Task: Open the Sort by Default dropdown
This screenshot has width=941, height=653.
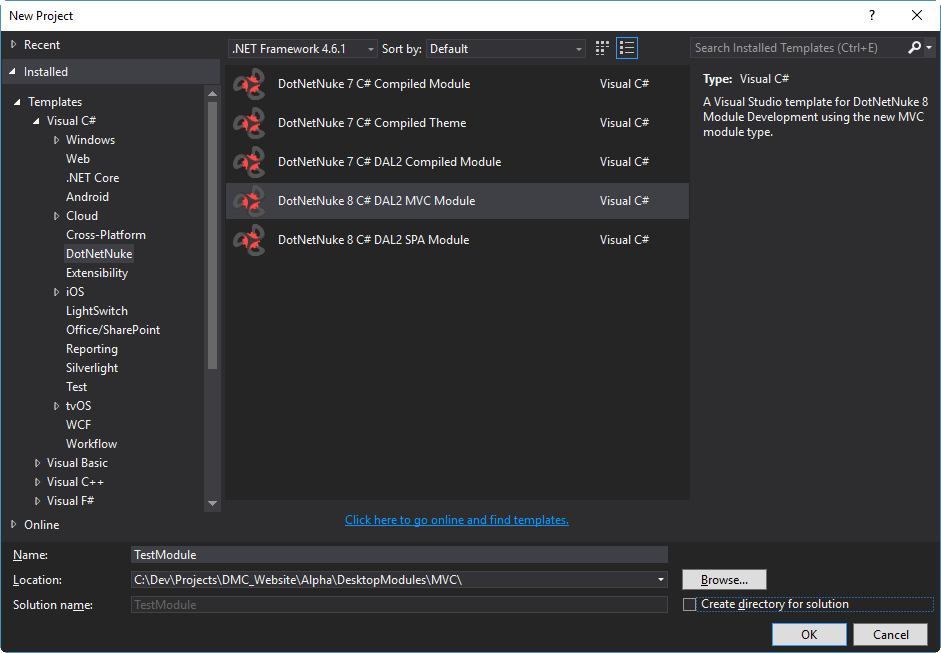Action: click(x=506, y=49)
